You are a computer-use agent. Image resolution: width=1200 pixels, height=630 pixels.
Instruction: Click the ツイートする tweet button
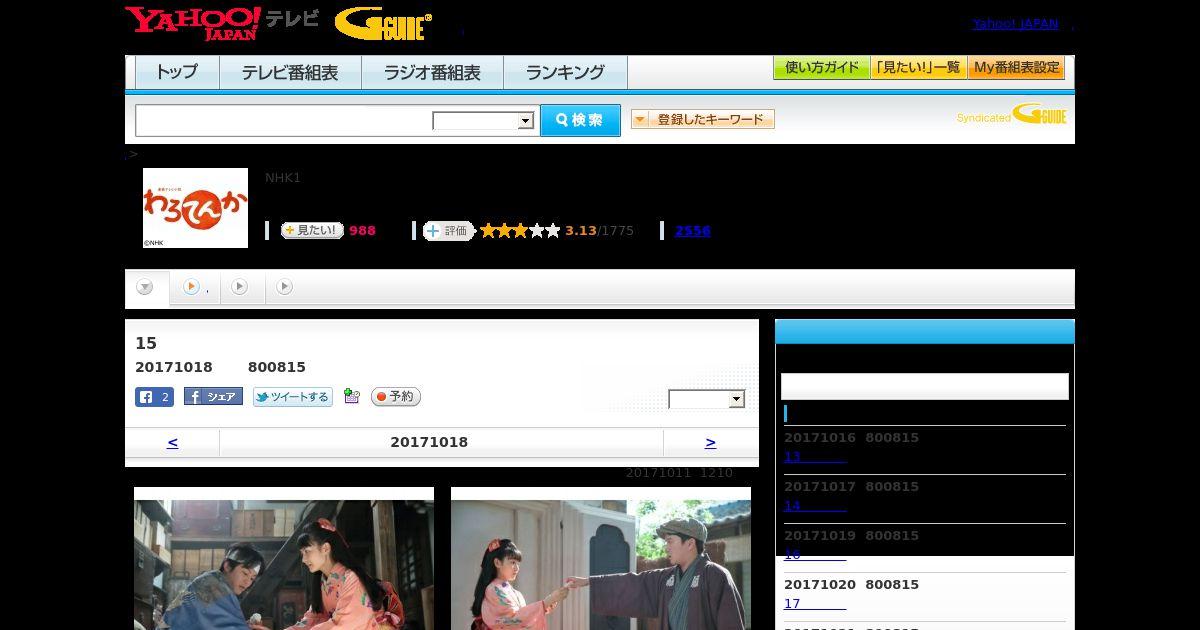292,397
